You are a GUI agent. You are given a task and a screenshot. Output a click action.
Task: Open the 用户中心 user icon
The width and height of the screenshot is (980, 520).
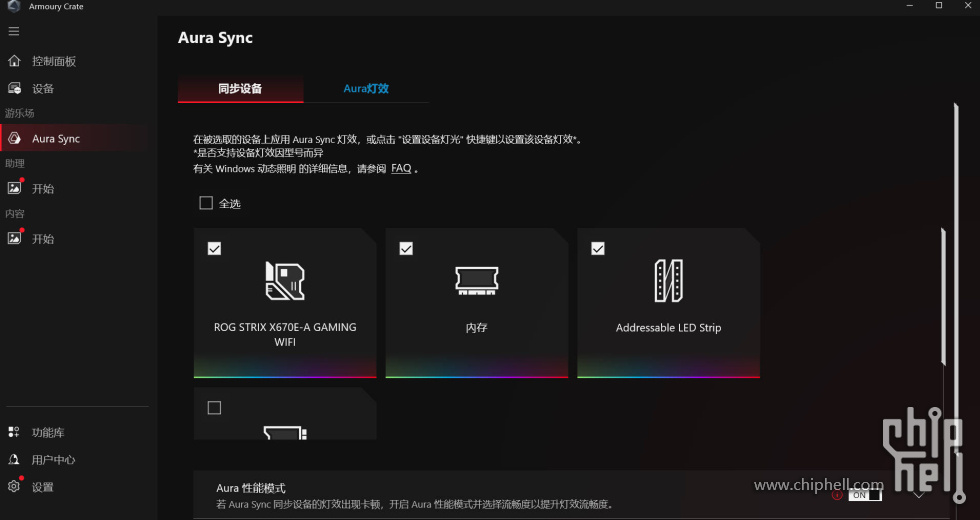(x=14, y=459)
